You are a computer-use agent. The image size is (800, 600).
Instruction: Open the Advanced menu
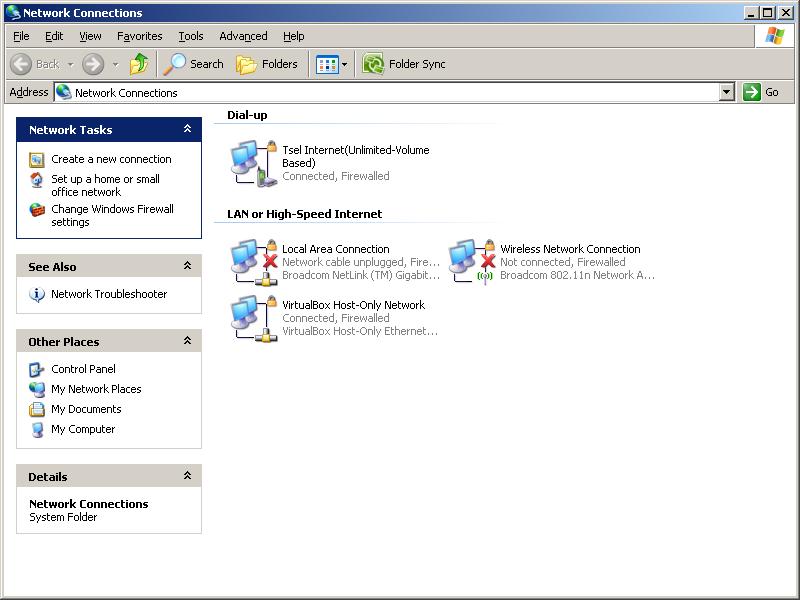[243, 36]
